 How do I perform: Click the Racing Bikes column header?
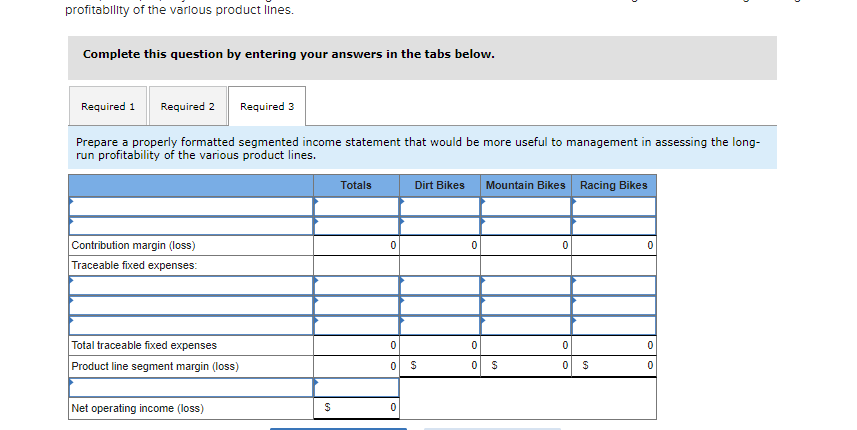click(613, 185)
